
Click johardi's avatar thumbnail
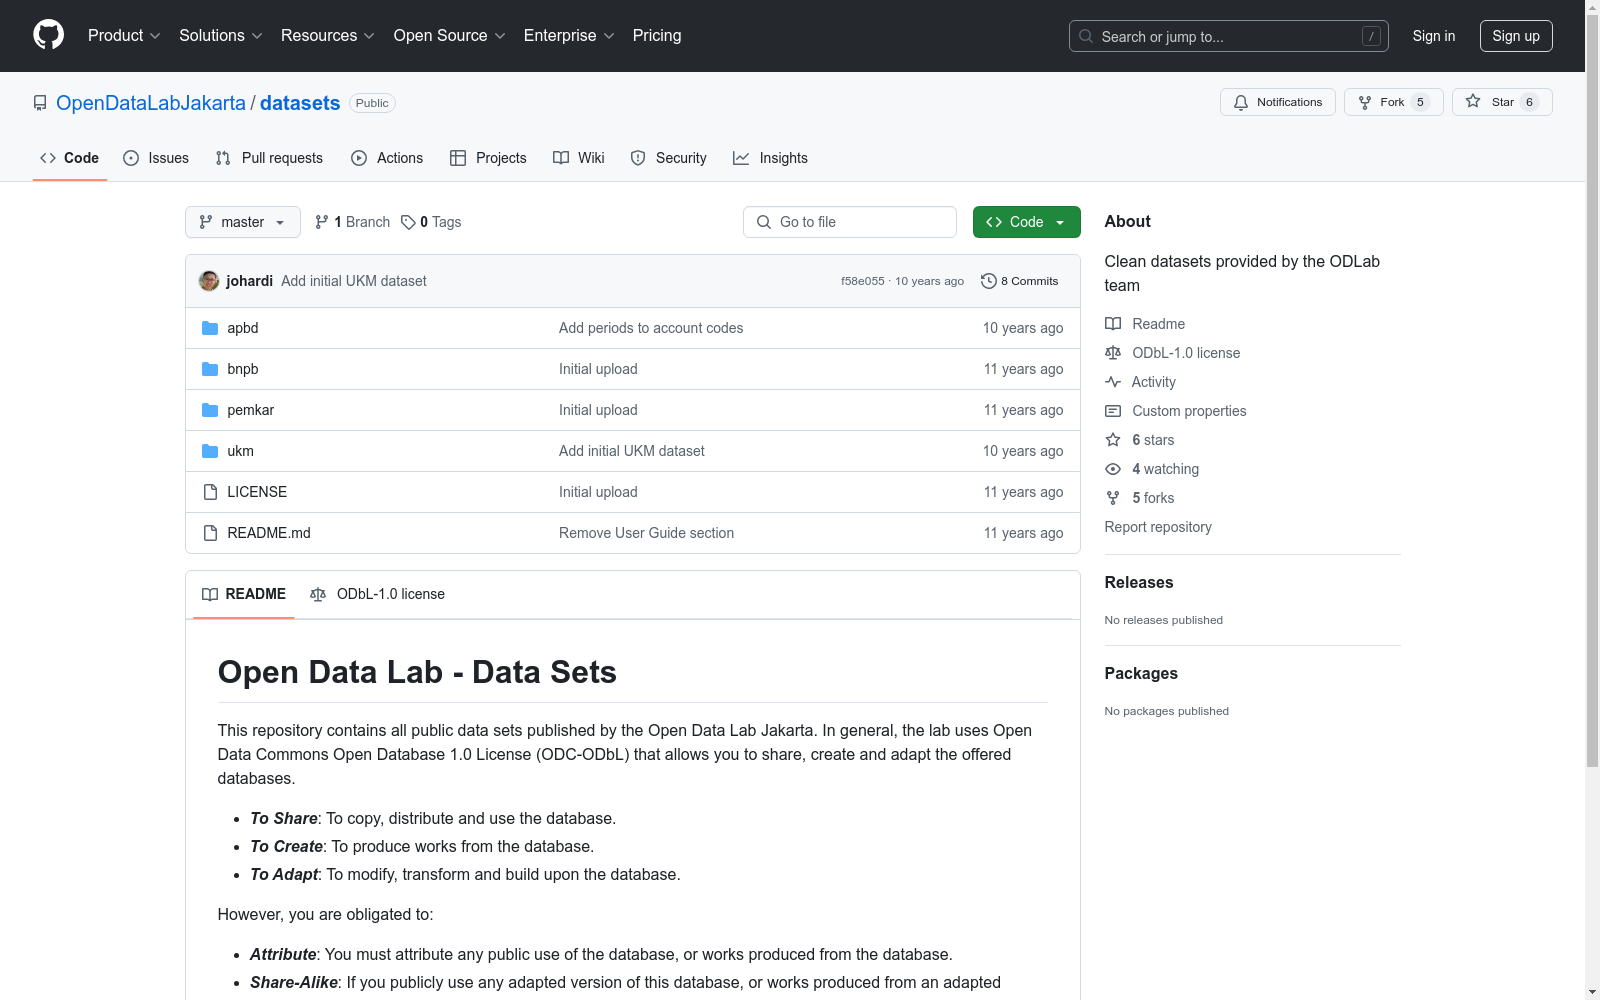tap(209, 281)
